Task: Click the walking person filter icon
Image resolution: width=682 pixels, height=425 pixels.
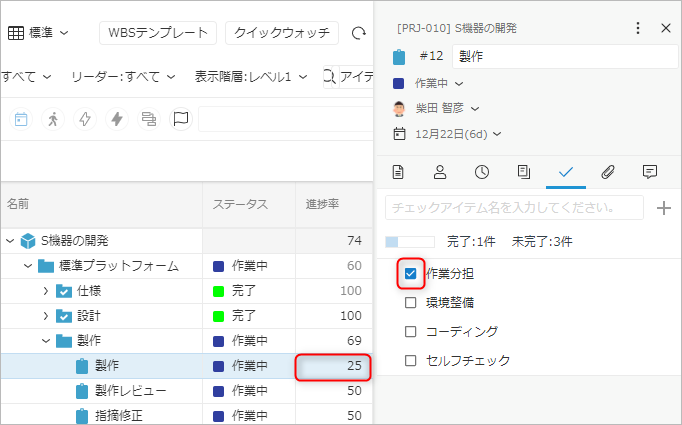Action: coord(53,120)
